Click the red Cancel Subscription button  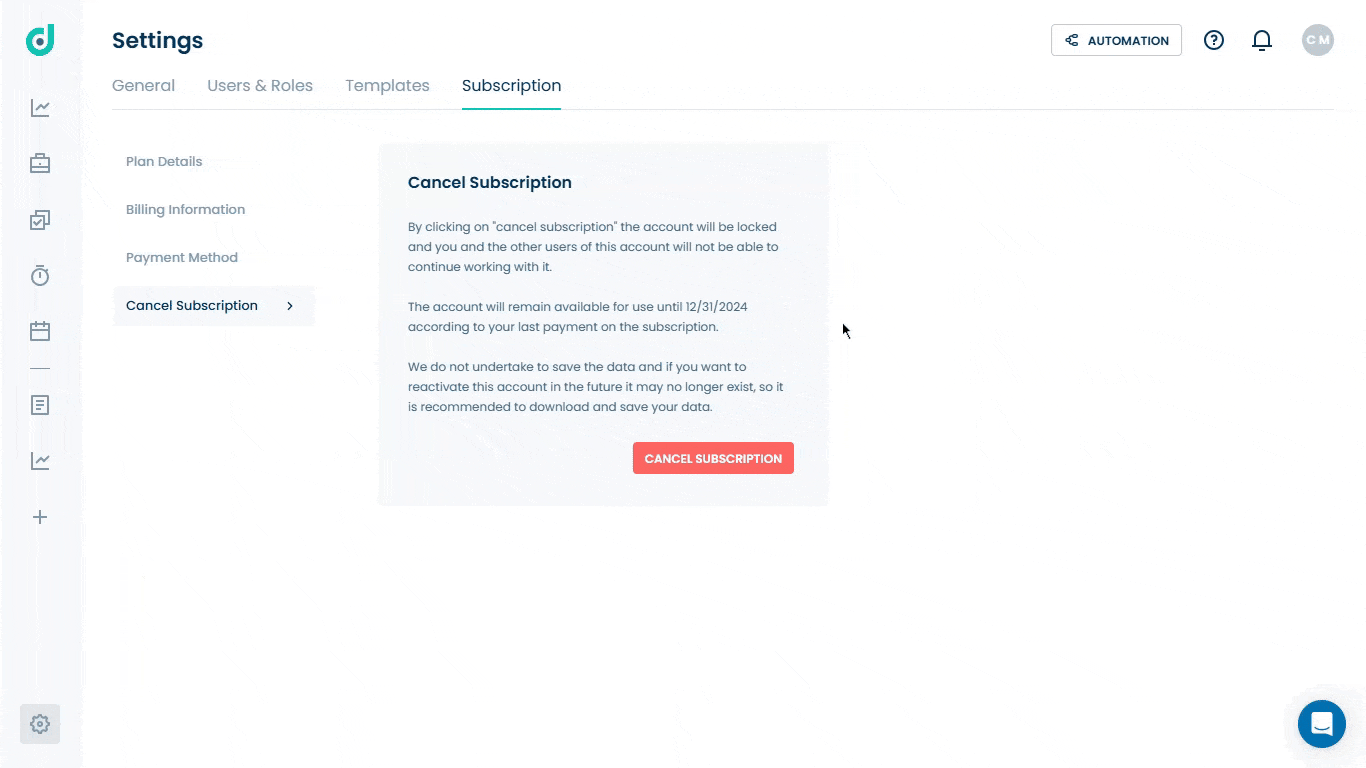713,458
